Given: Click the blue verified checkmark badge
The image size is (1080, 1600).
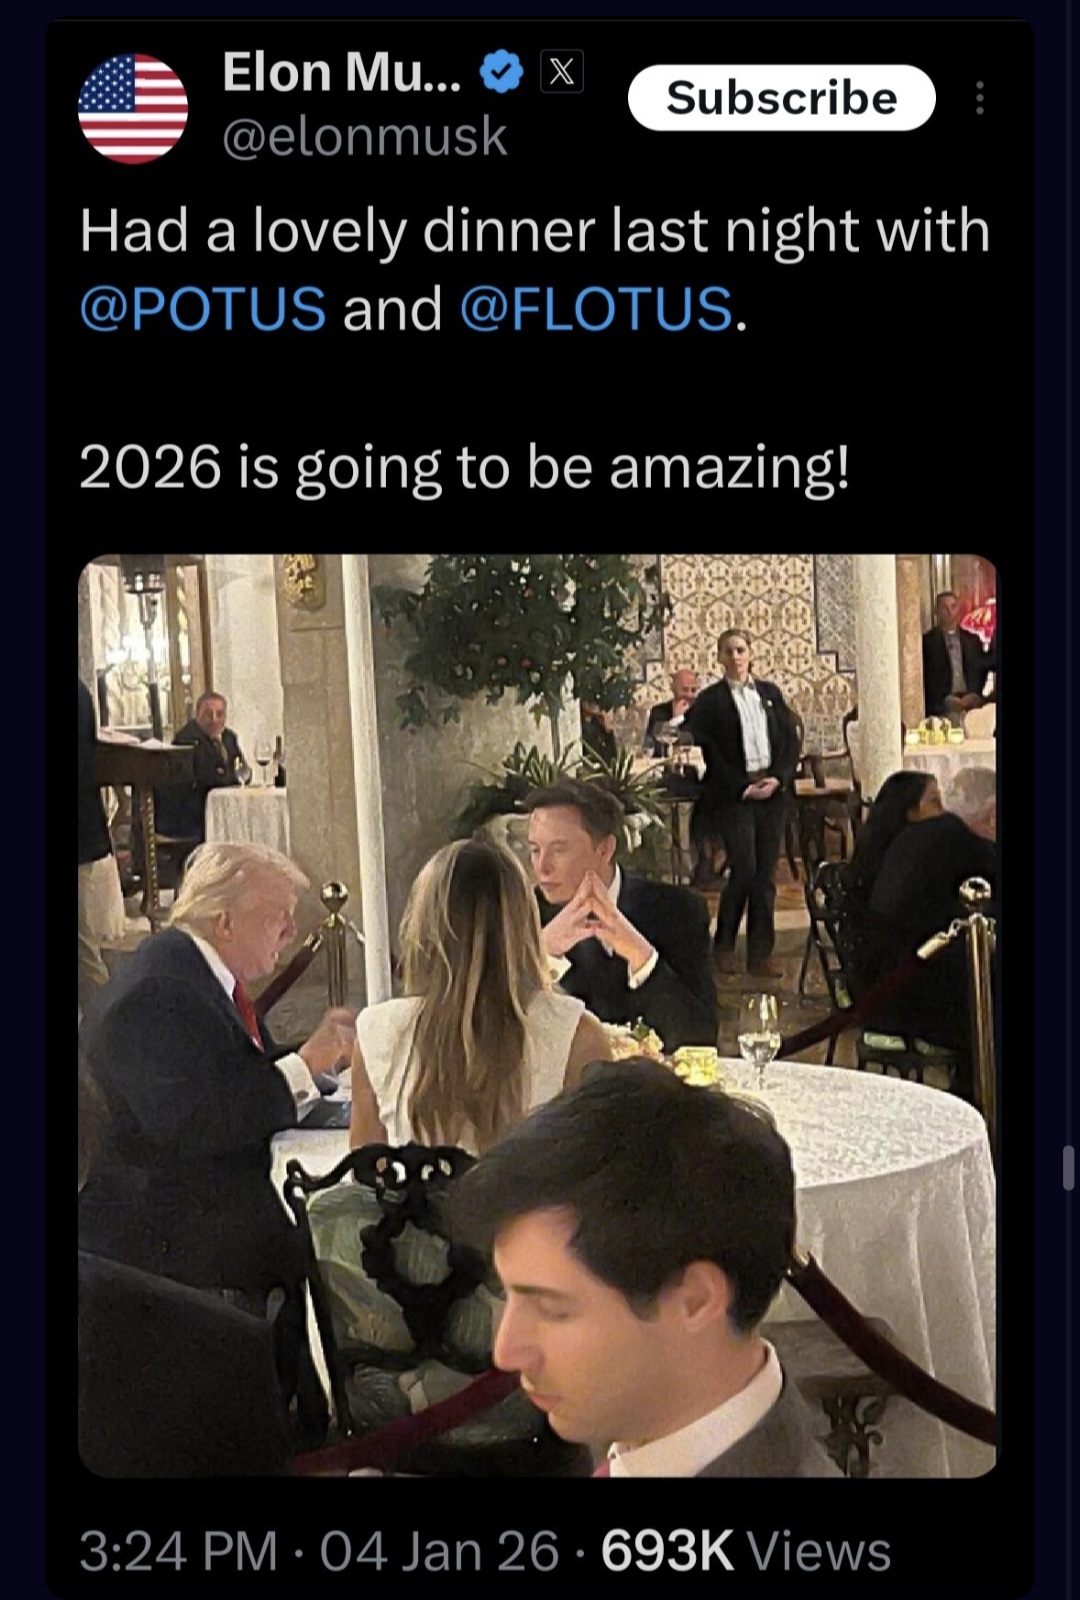Looking at the screenshot, I should pyautogui.click(x=502, y=72).
